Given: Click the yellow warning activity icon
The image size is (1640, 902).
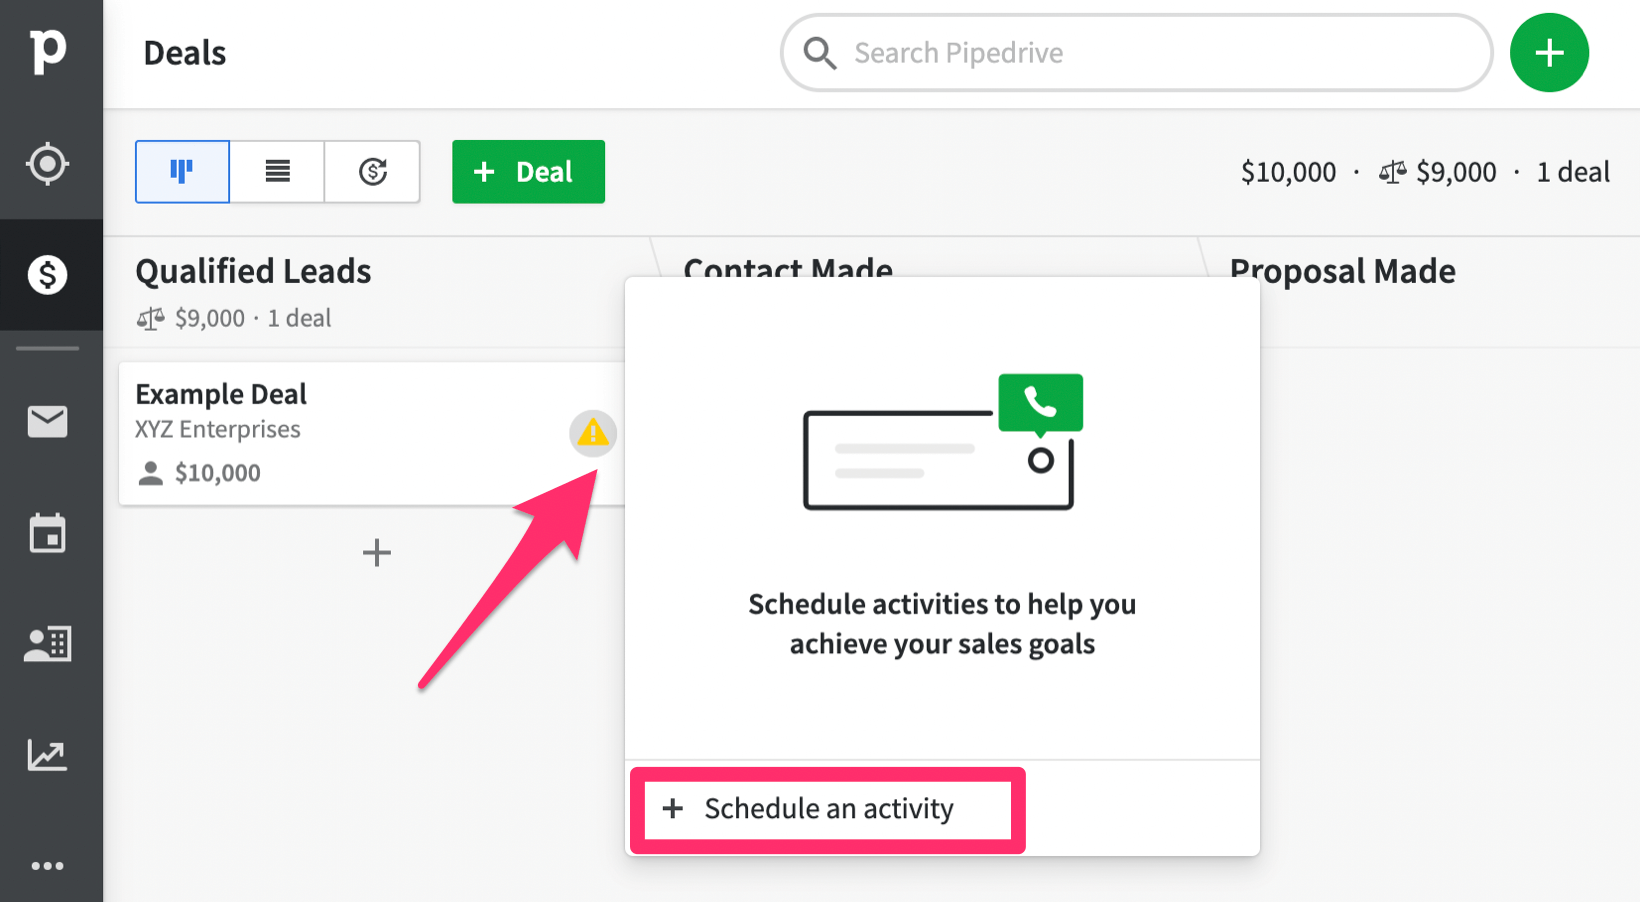Looking at the screenshot, I should (593, 433).
